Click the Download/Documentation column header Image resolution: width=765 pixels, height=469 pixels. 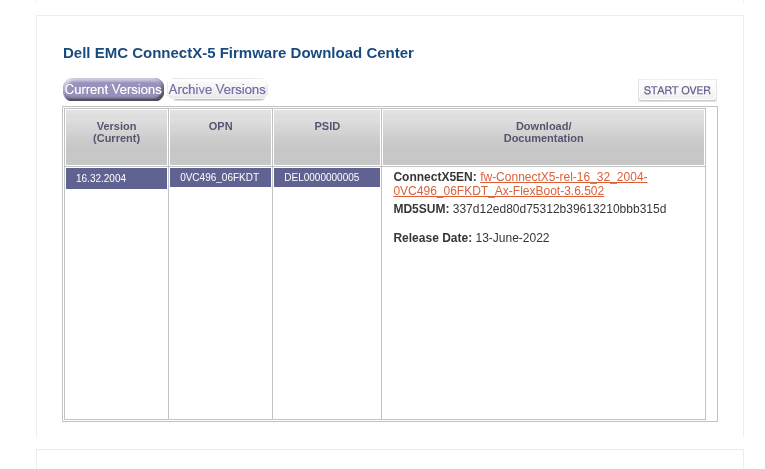click(543, 133)
